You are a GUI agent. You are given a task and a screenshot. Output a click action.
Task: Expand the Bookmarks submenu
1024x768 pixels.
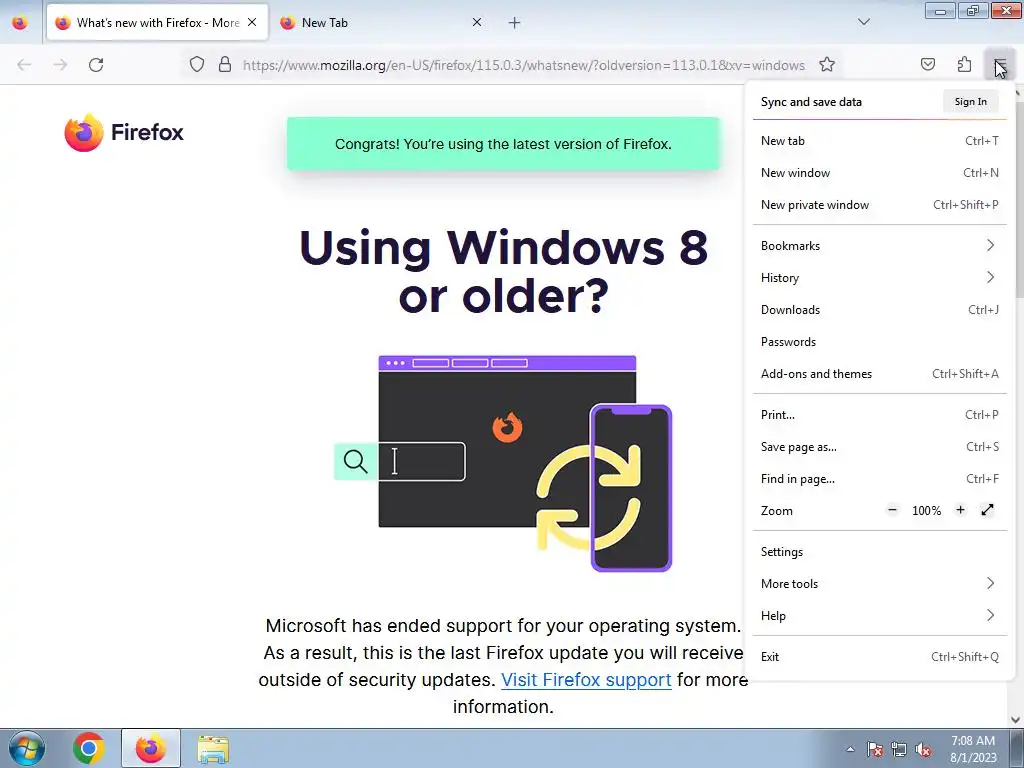[880, 246]
